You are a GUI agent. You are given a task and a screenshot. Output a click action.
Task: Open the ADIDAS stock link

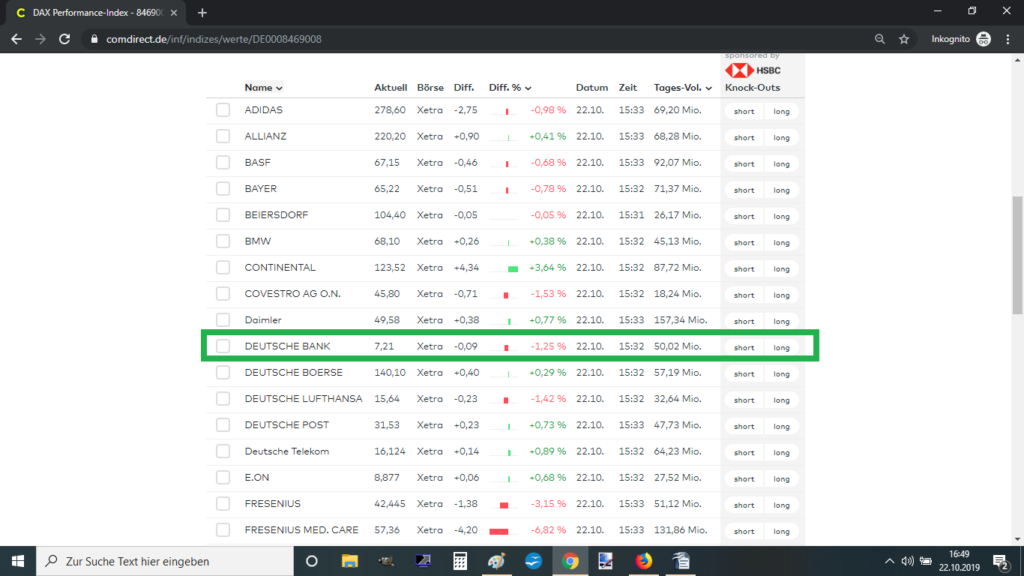click(263, 110)
